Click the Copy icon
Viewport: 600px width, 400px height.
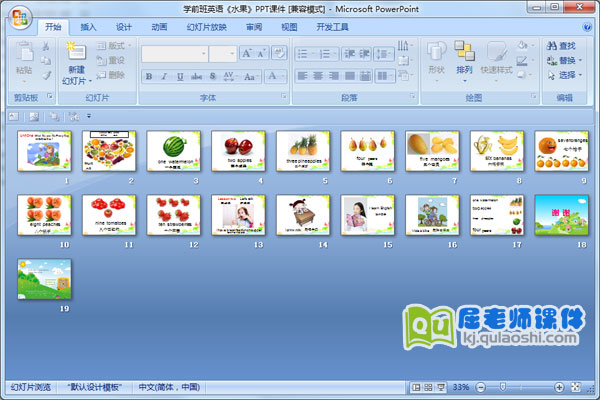coord(46,60)
